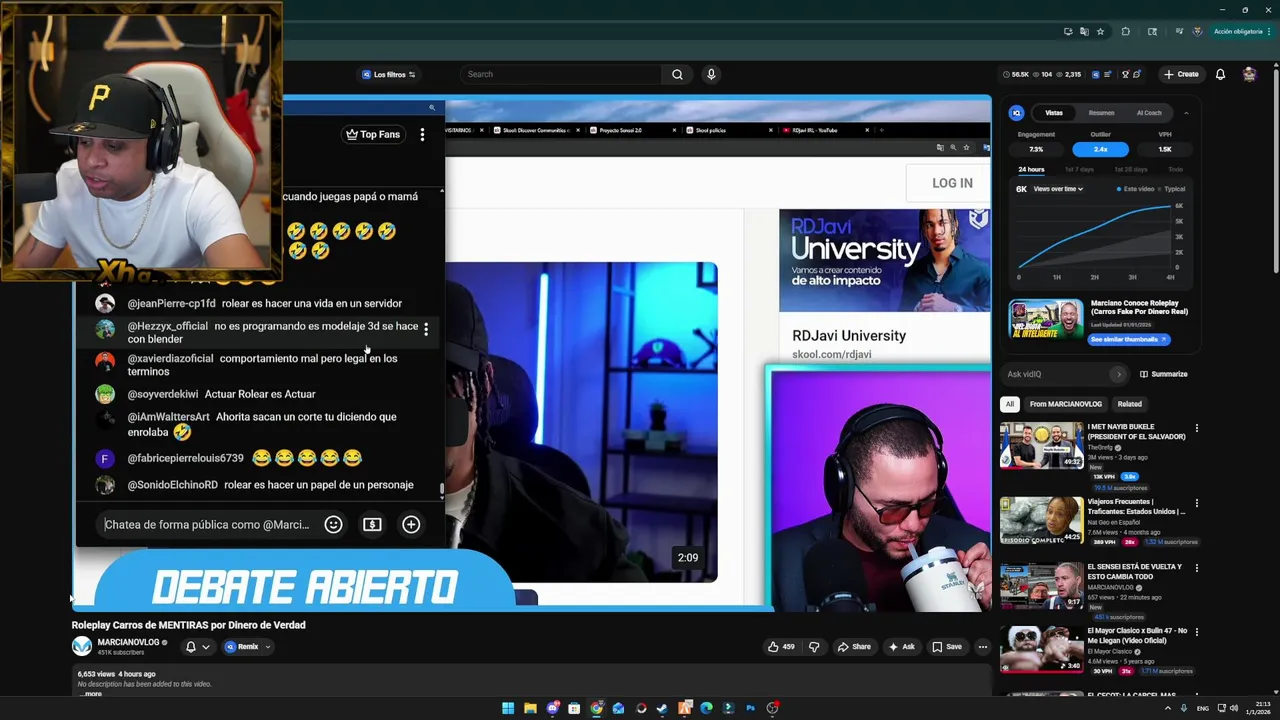The image size is (1280, 720).
Task: Click the chat message input box
Action: pos(207,524)
